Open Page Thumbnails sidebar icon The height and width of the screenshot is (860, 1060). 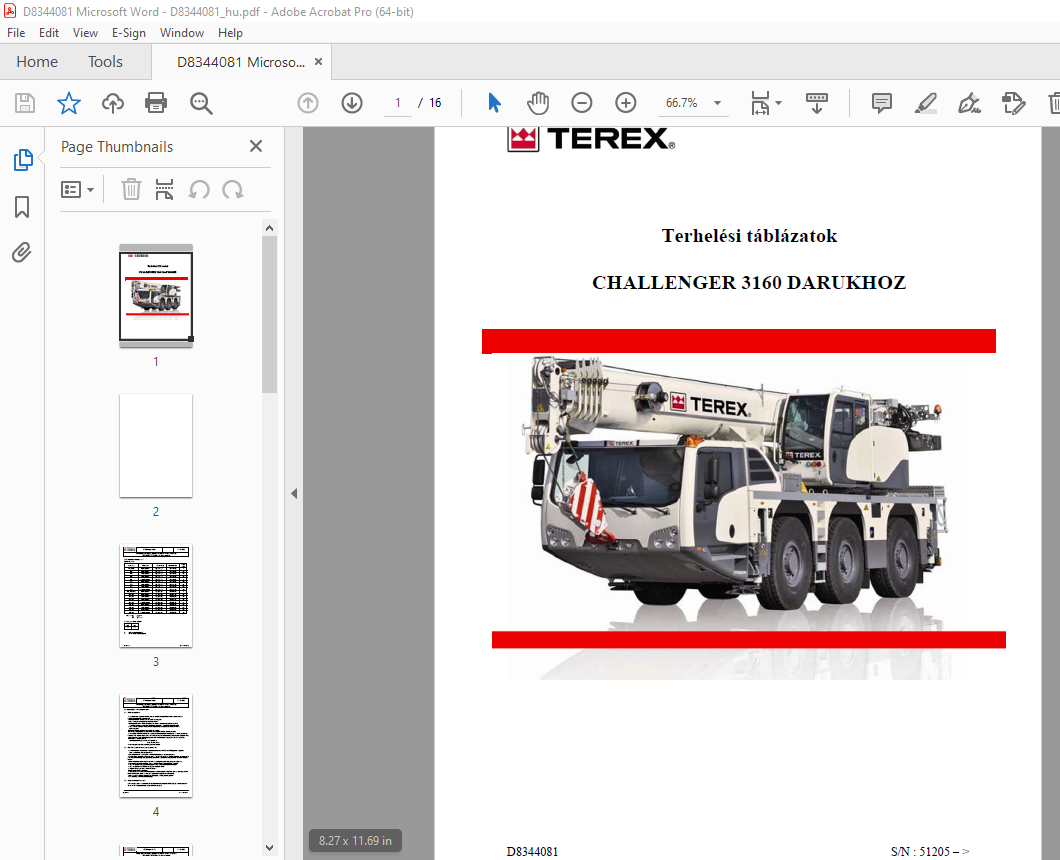22,160
